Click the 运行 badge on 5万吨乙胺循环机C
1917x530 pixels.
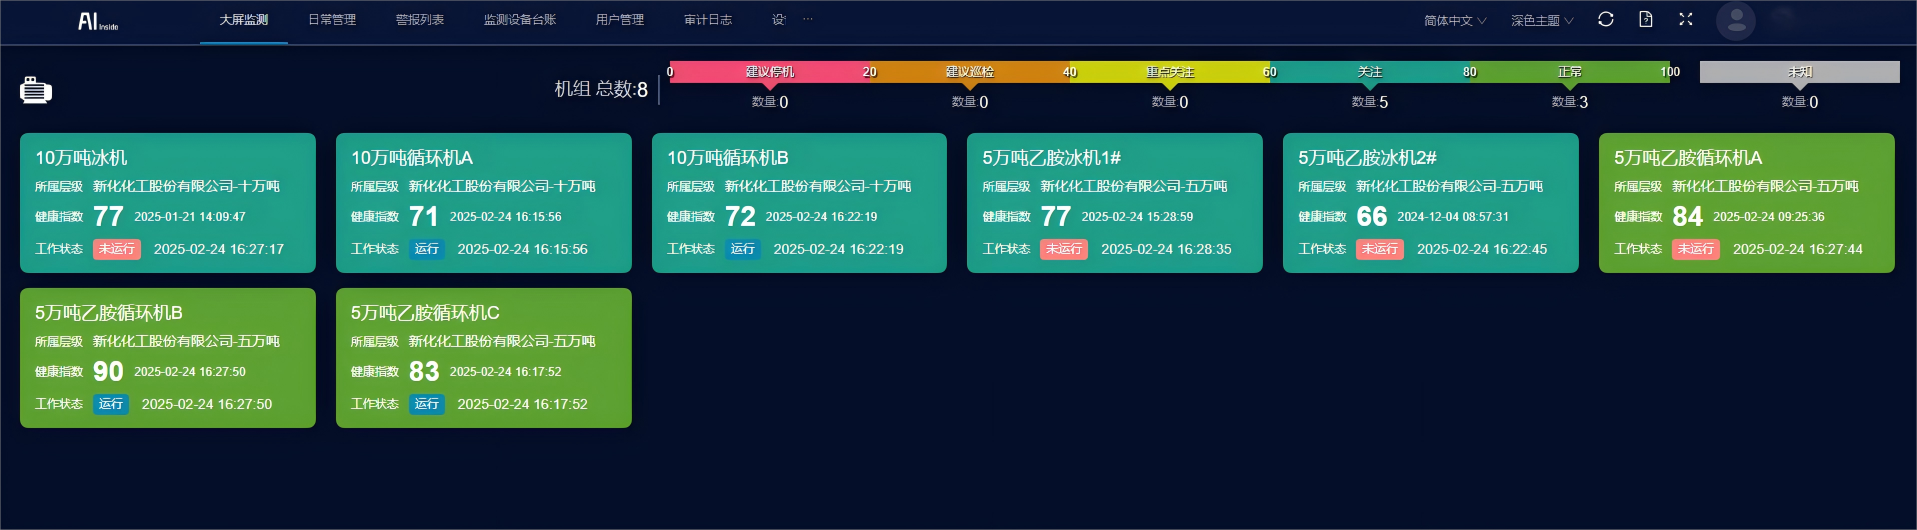click(427, 404)
